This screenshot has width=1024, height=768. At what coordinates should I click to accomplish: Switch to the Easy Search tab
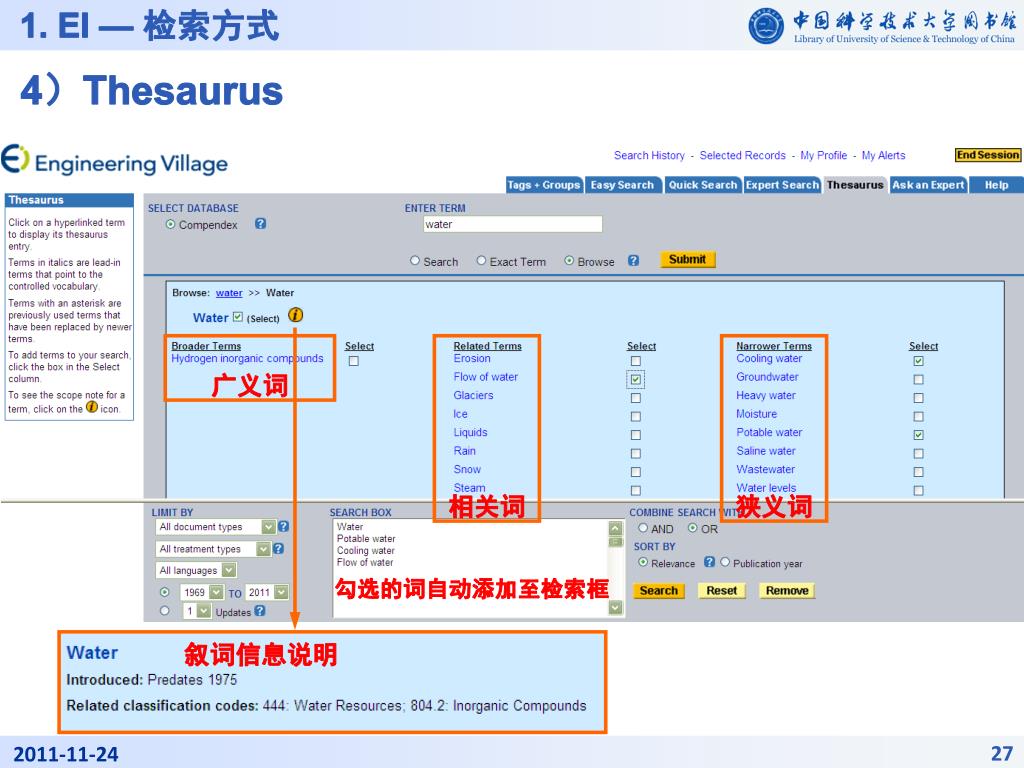tap(623, 185)
